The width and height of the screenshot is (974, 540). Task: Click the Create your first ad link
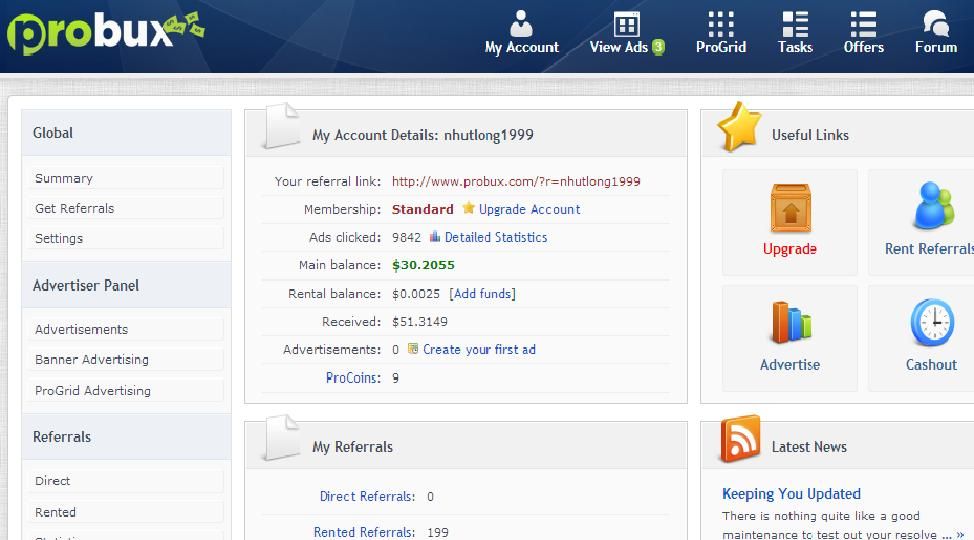coord(479,349)
